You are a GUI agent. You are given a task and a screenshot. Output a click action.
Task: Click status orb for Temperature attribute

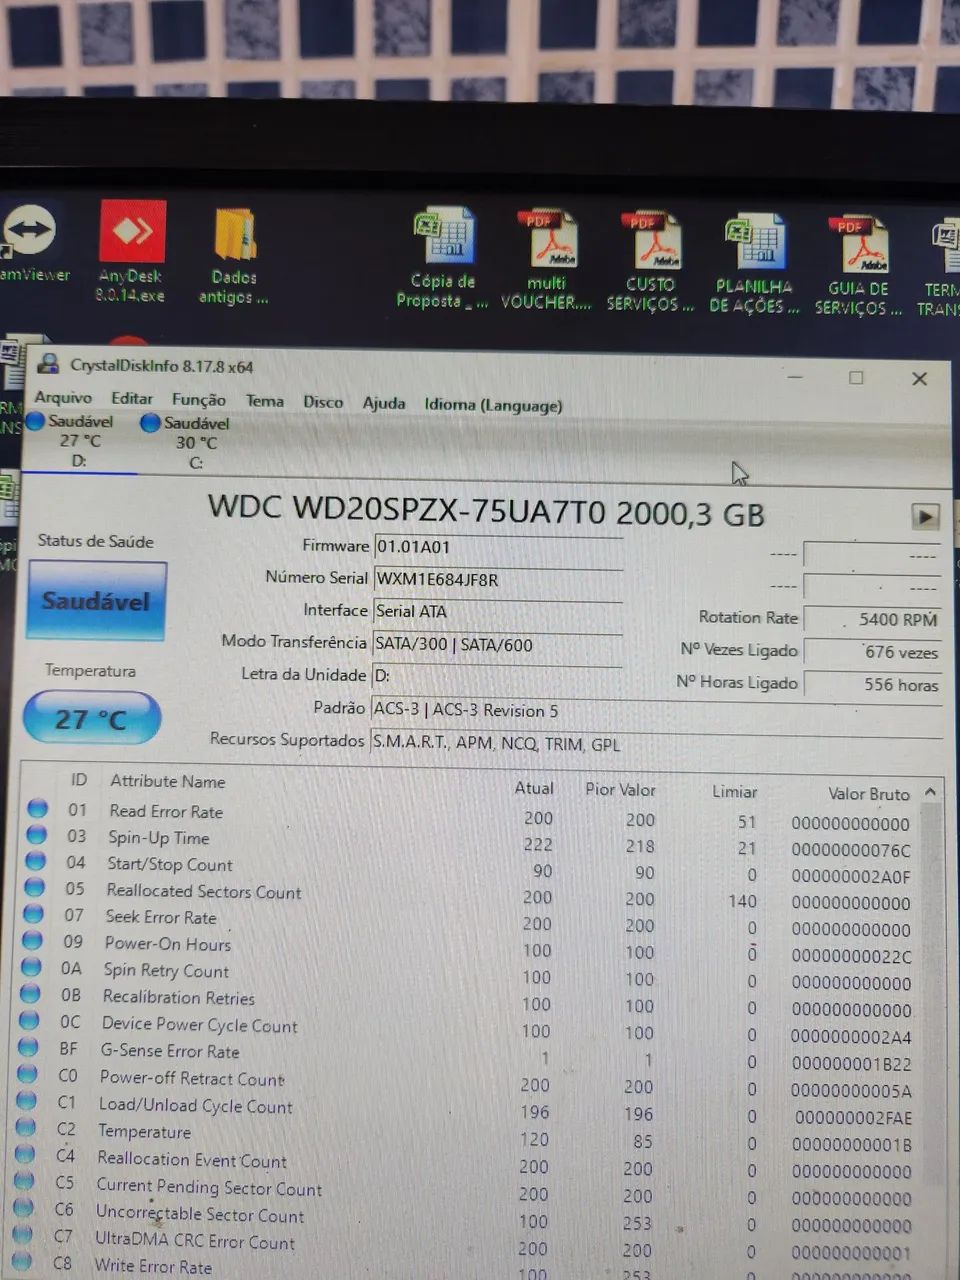[26, 1127]
